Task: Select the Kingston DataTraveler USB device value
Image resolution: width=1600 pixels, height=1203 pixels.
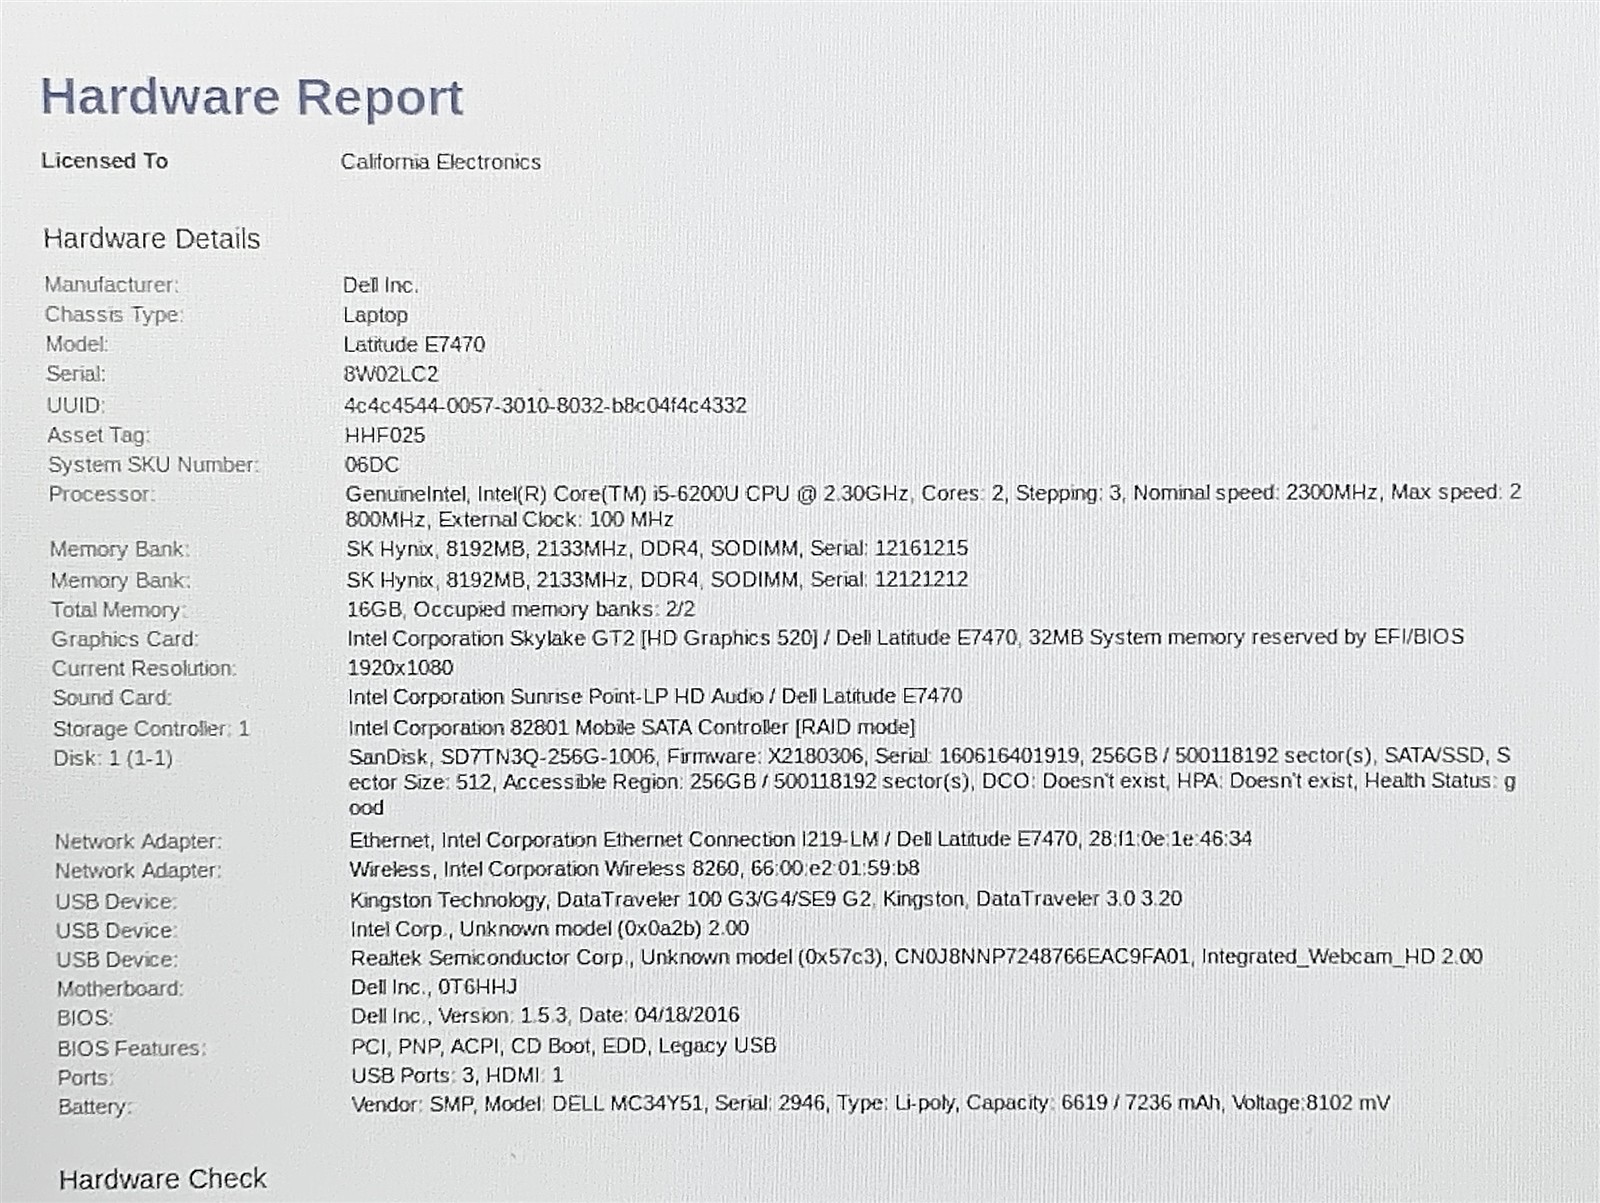Action: pyautogui.click(x=766, y=899)
